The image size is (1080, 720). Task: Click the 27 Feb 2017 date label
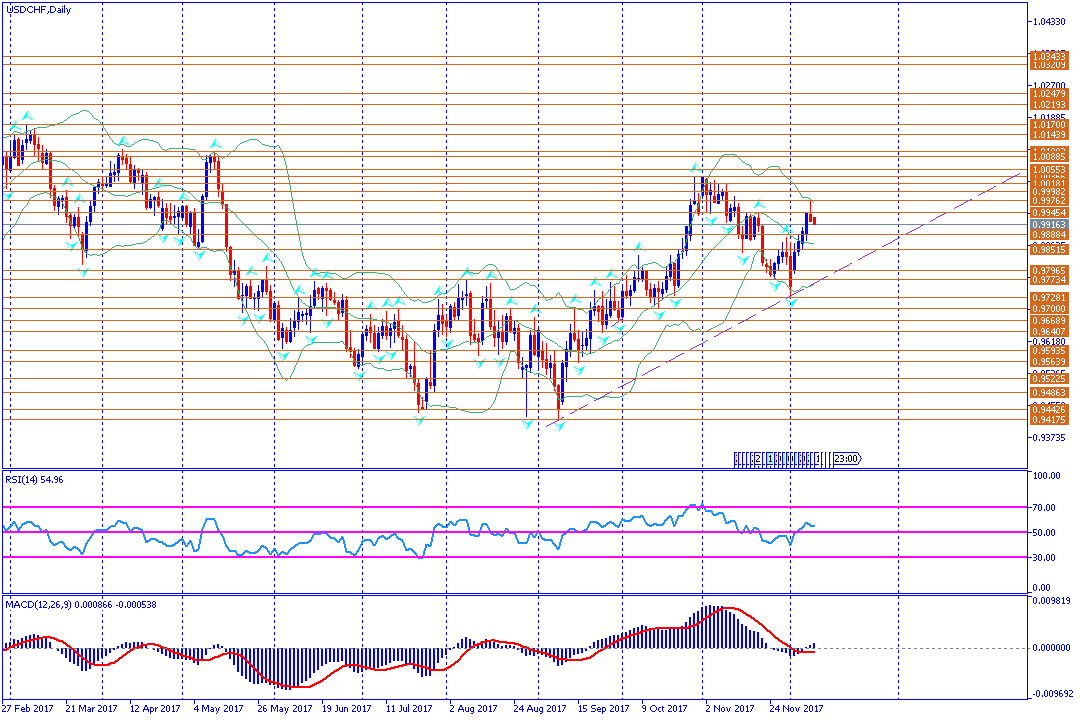[29, 709]
